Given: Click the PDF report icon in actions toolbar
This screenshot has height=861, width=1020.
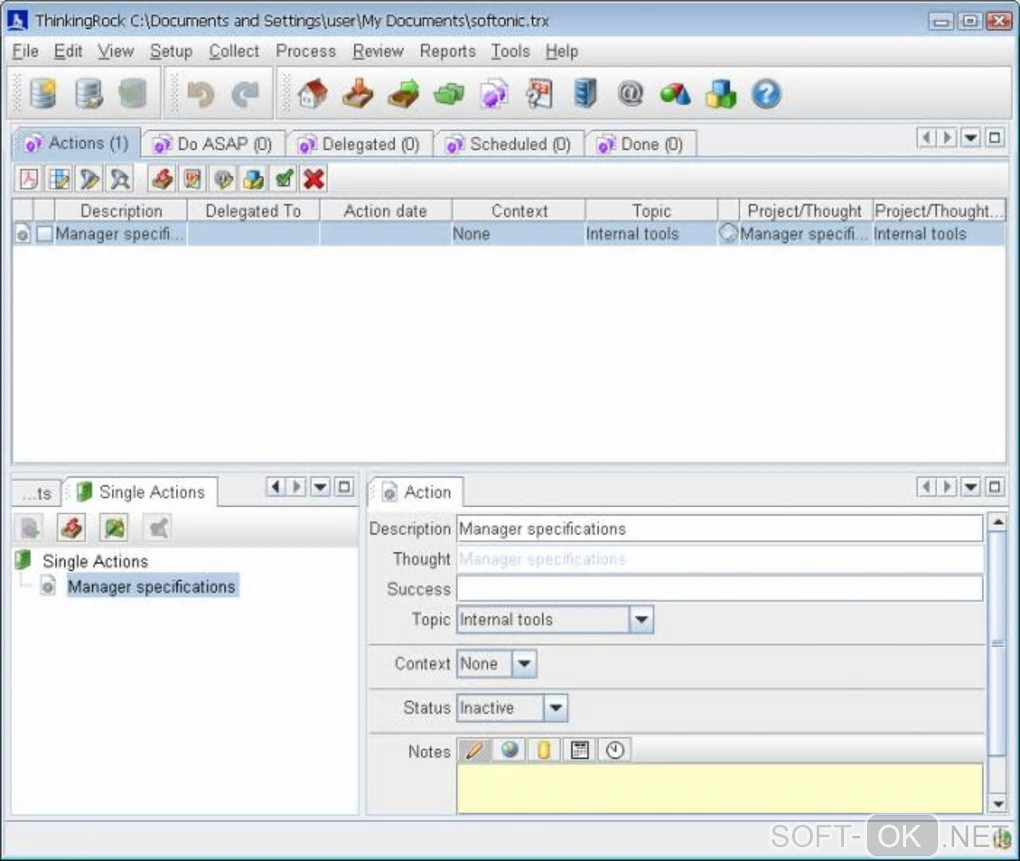Looking at the screenshot, I should 29,179.
